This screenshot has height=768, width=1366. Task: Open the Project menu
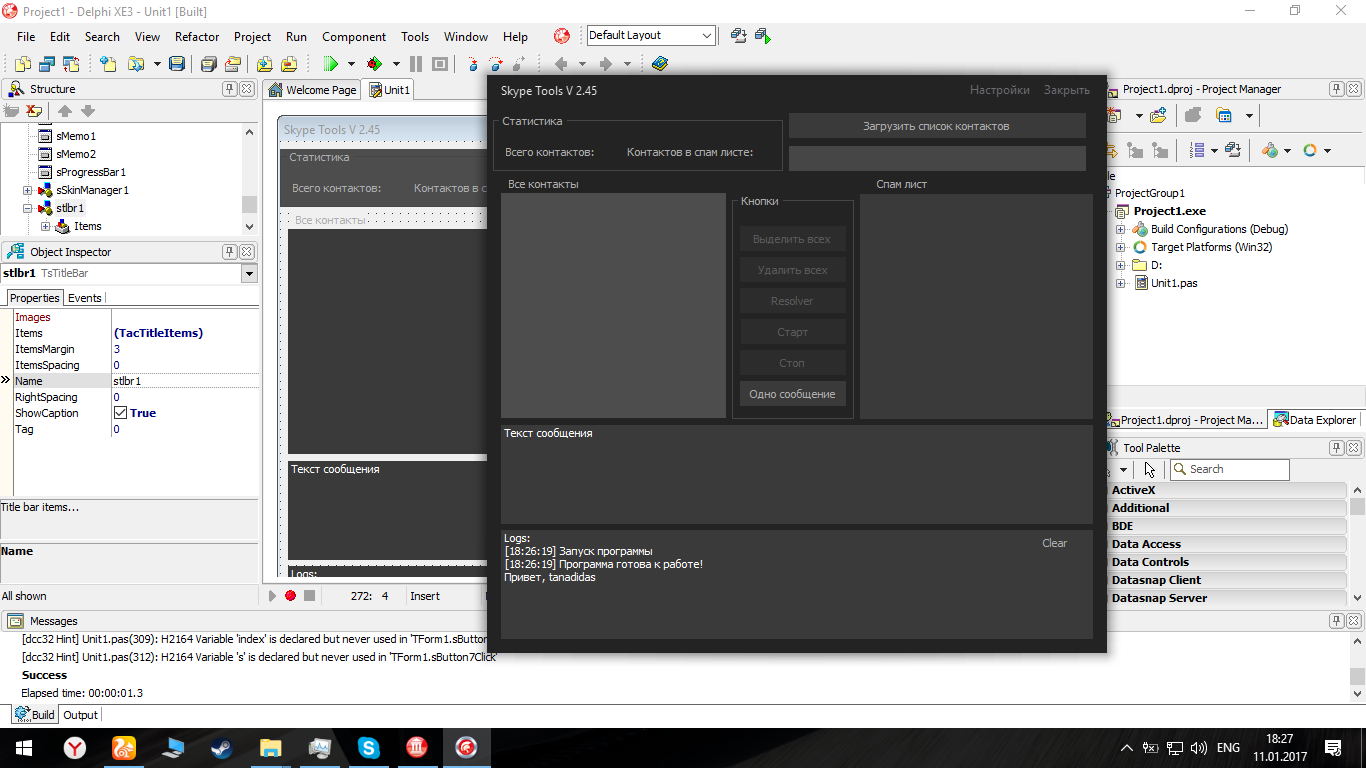[x=252, y=36]
